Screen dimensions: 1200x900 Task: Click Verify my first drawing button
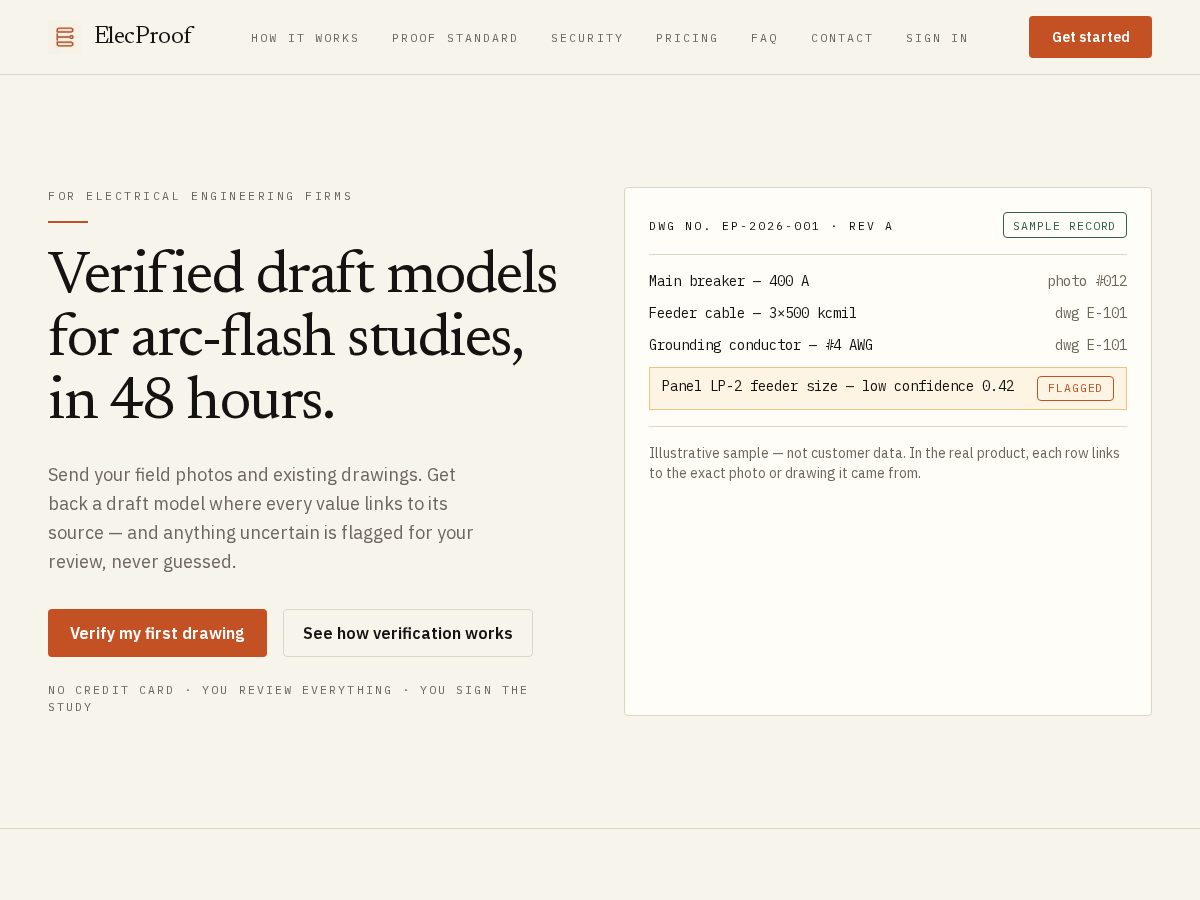157,633
